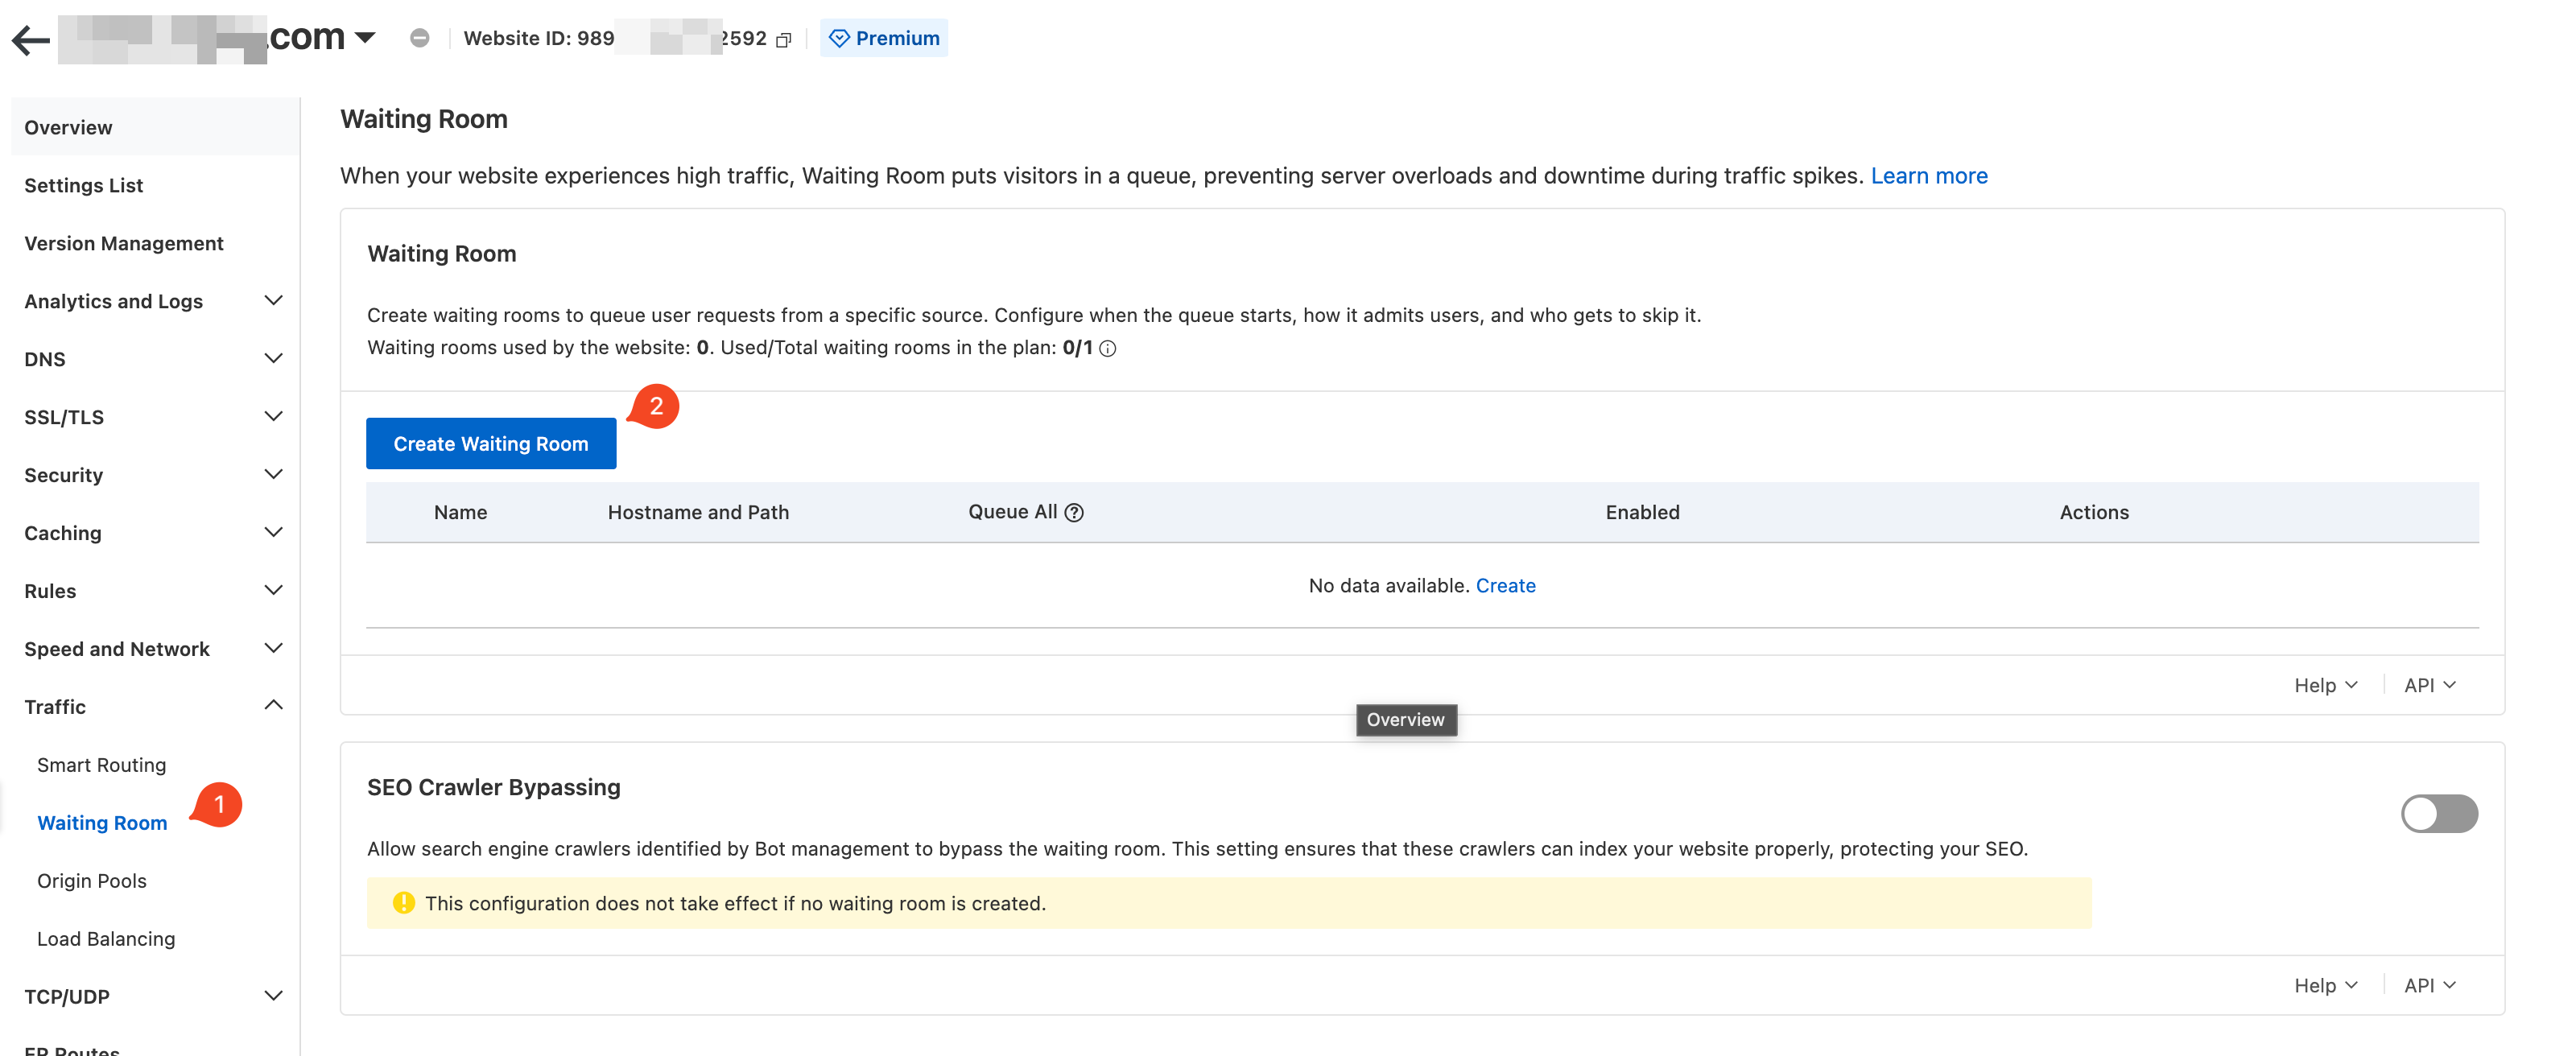Screen dimensions: 2576x1056
Task: Click the Premium diamond badge
Action: (883, 38)
